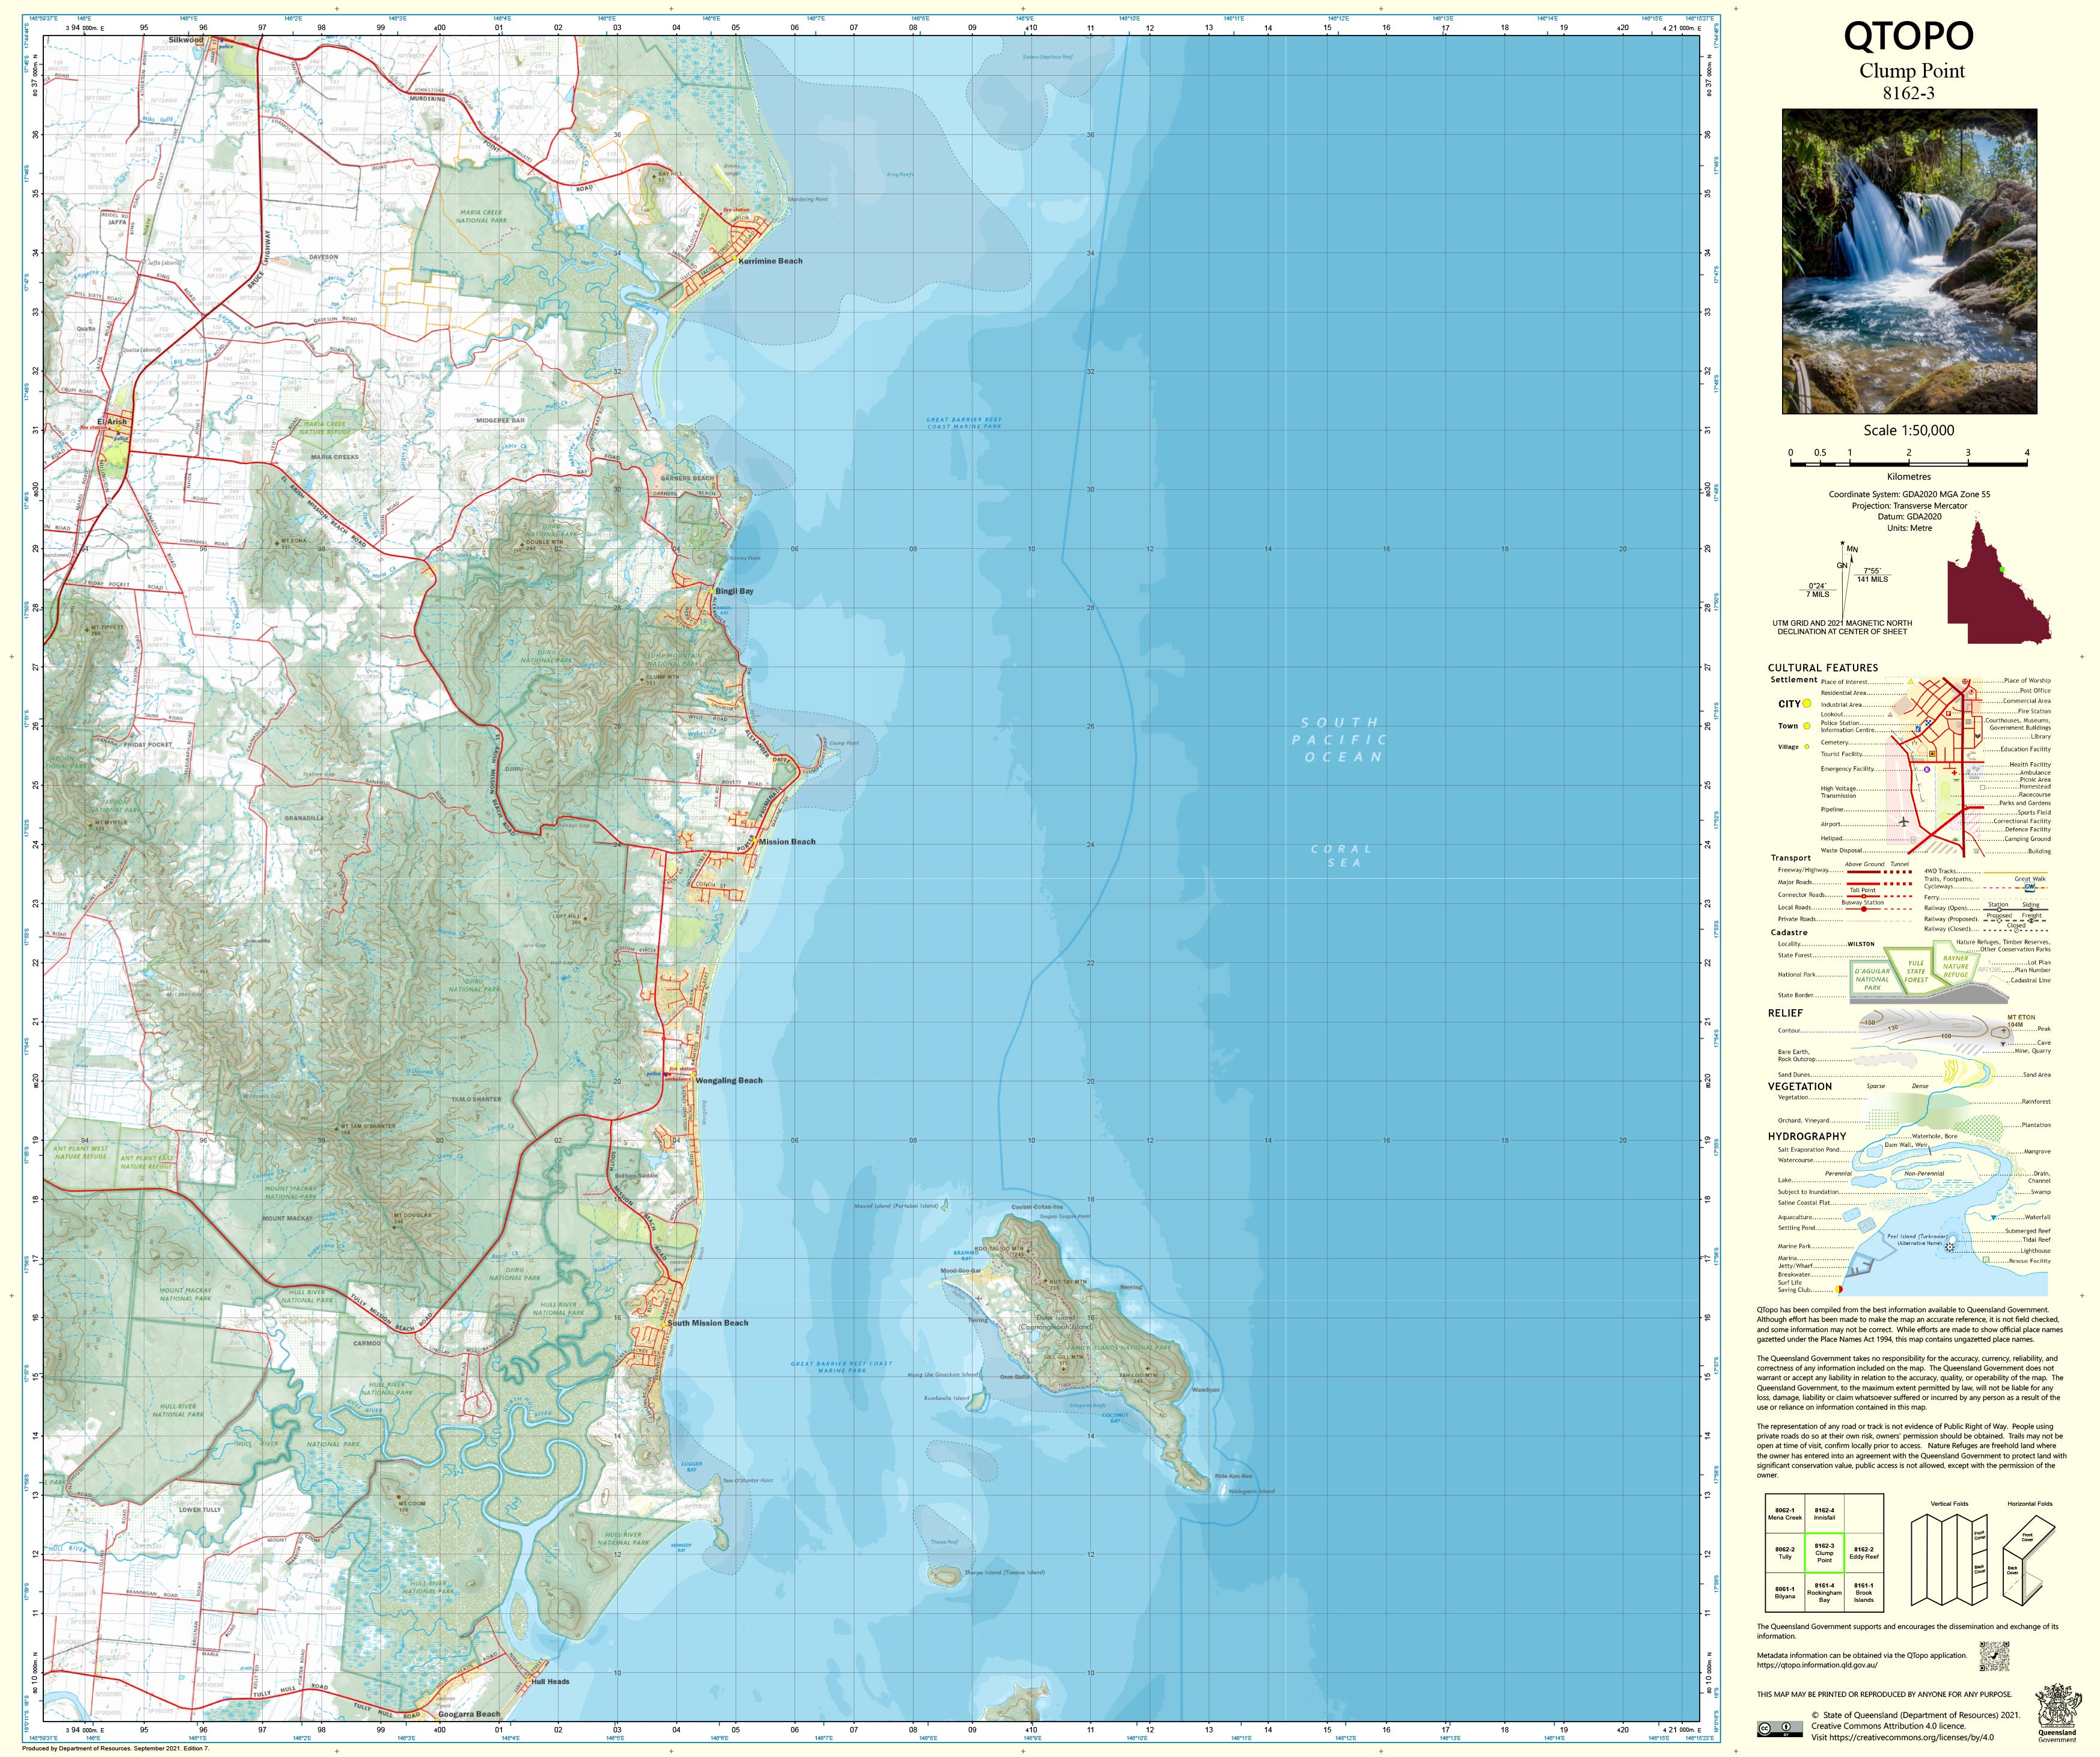Screen dimensions: 2100x1757
Task: Open the qtopo.information.qld.gov.au link
Action: (1817, 1665)
